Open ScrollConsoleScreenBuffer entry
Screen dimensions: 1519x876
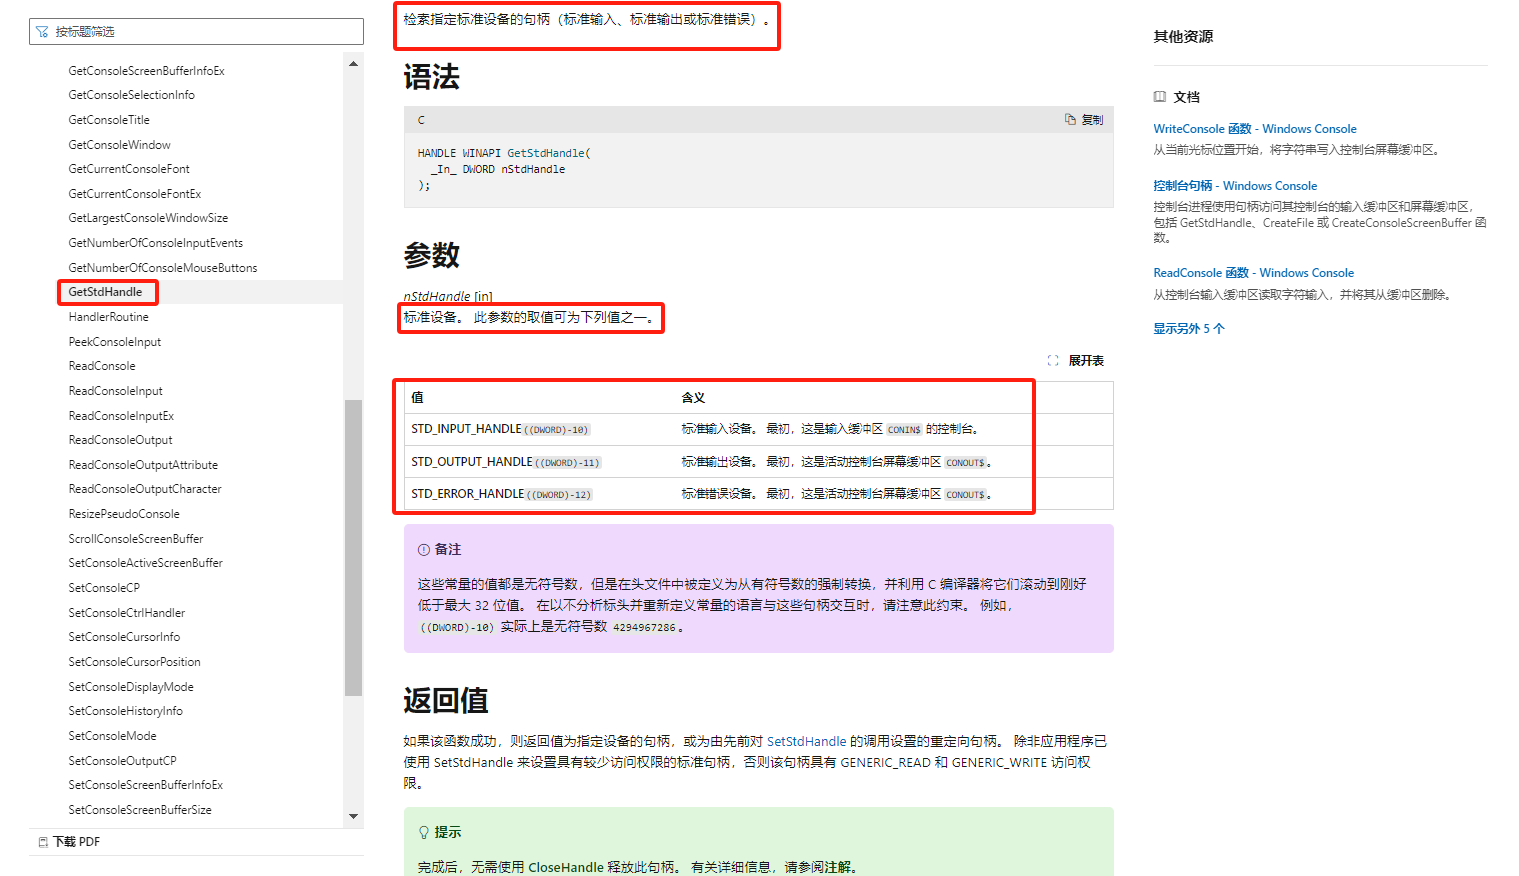click(135, 539)
